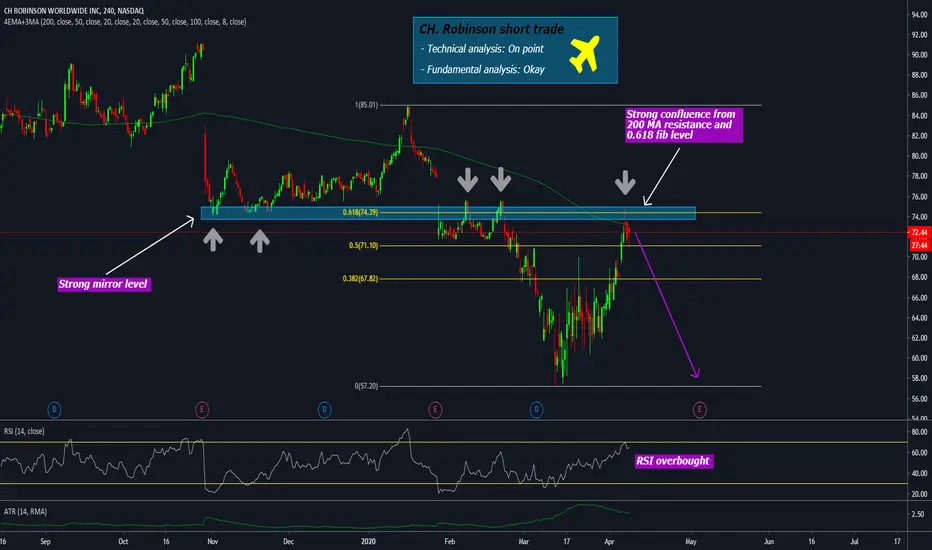Click 'Fundamental analysis: Okay' line
The image size is (932, 550).
click(483, 70)
